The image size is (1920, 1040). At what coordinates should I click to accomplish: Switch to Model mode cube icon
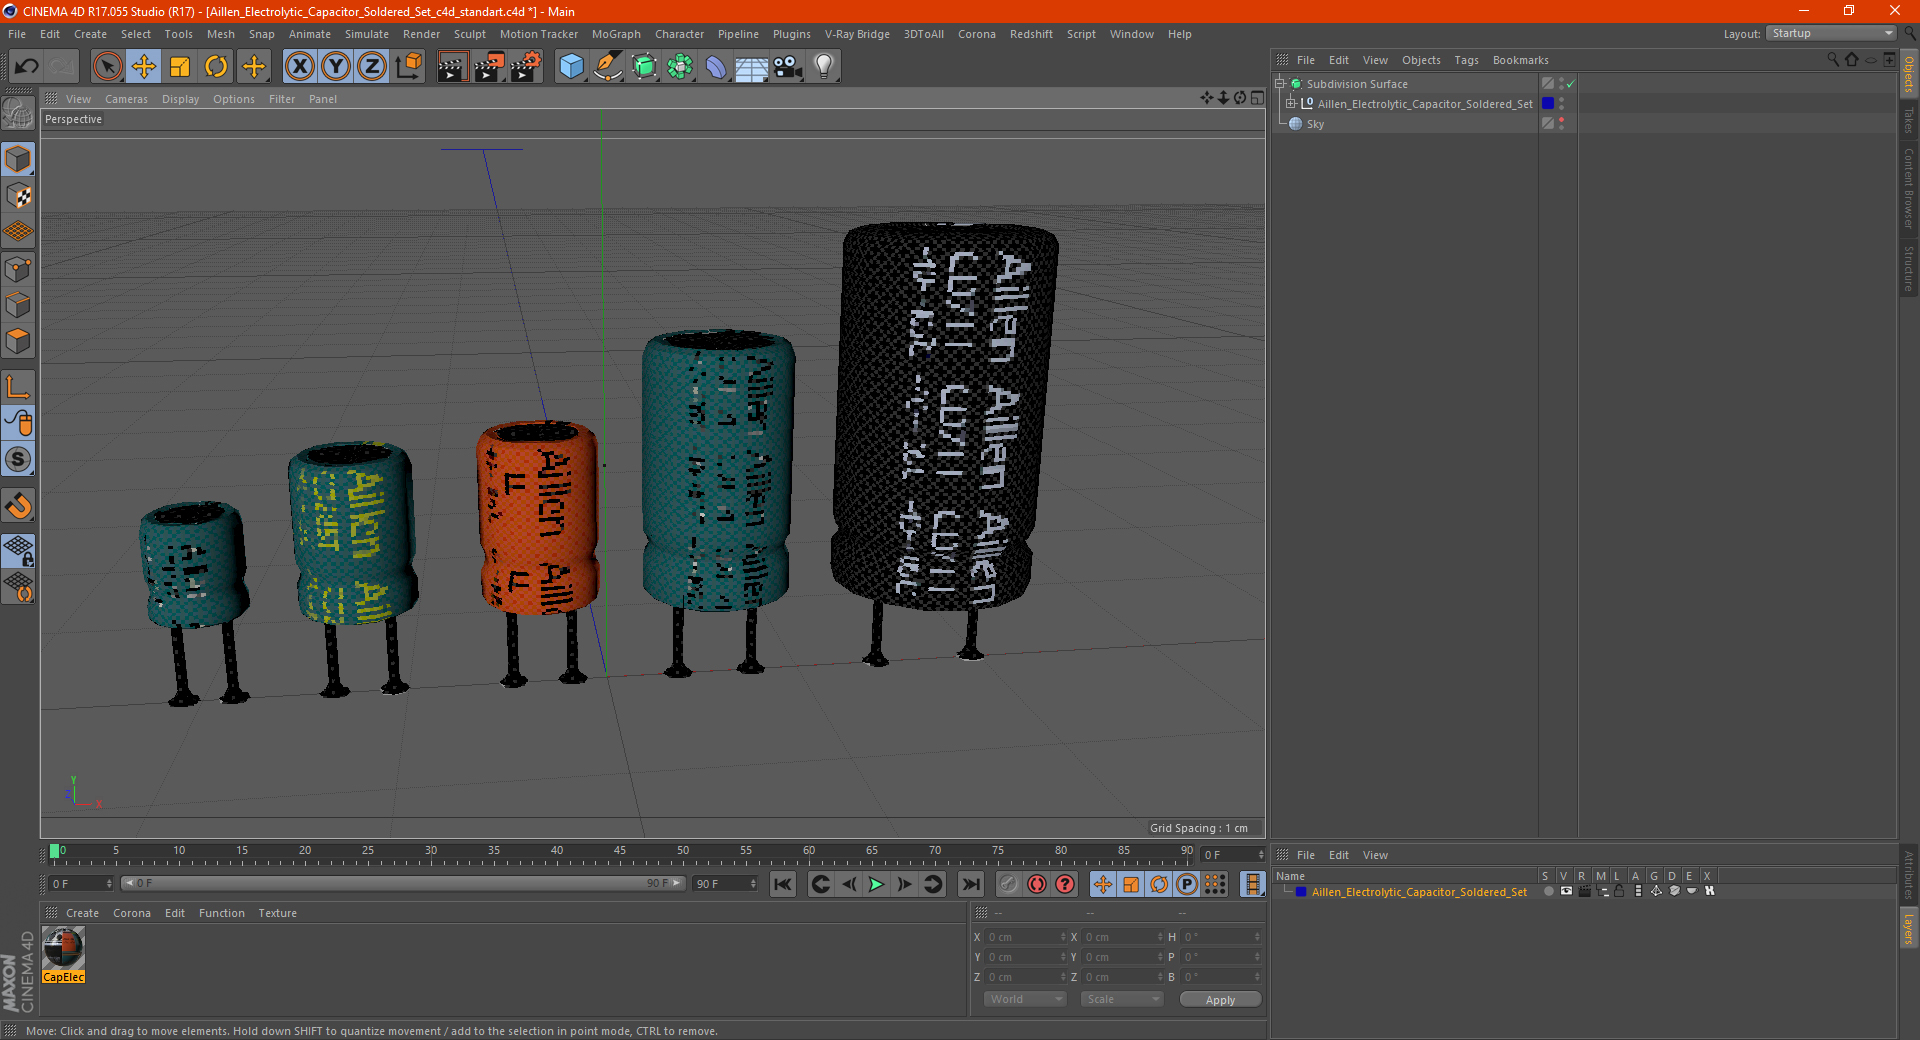tap(18, 159)
